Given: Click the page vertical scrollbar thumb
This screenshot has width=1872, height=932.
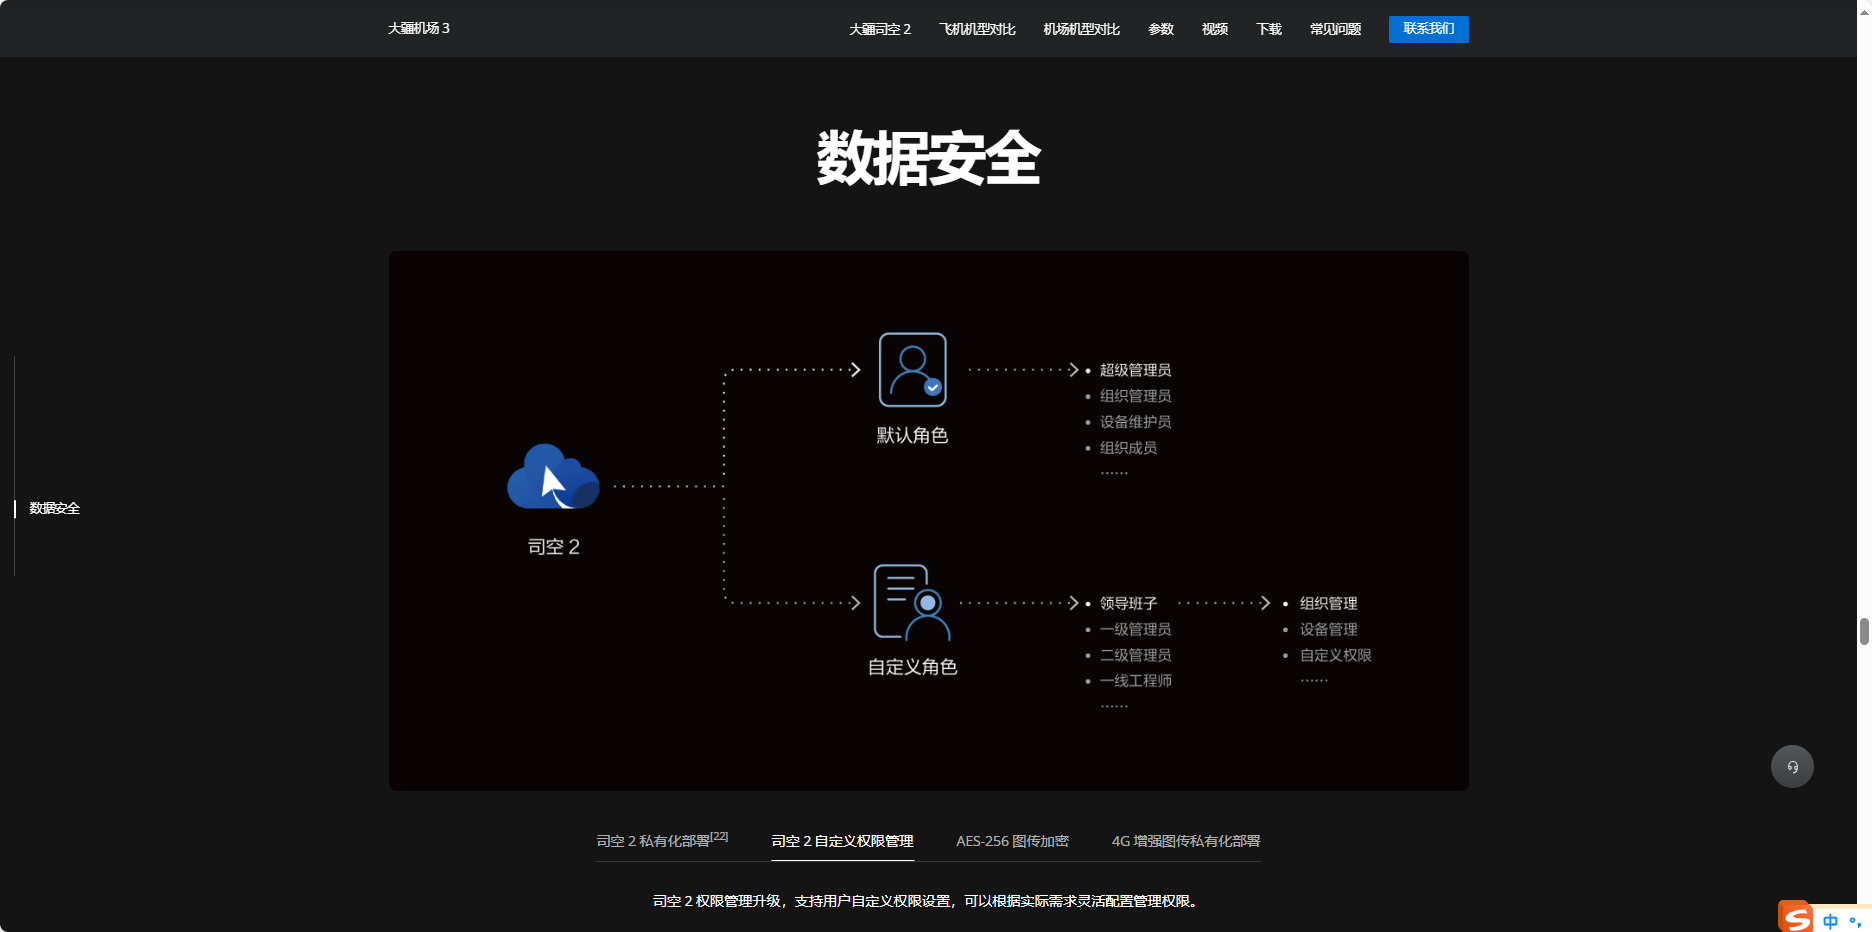Looking at the screenshot, I should 1864,632.
